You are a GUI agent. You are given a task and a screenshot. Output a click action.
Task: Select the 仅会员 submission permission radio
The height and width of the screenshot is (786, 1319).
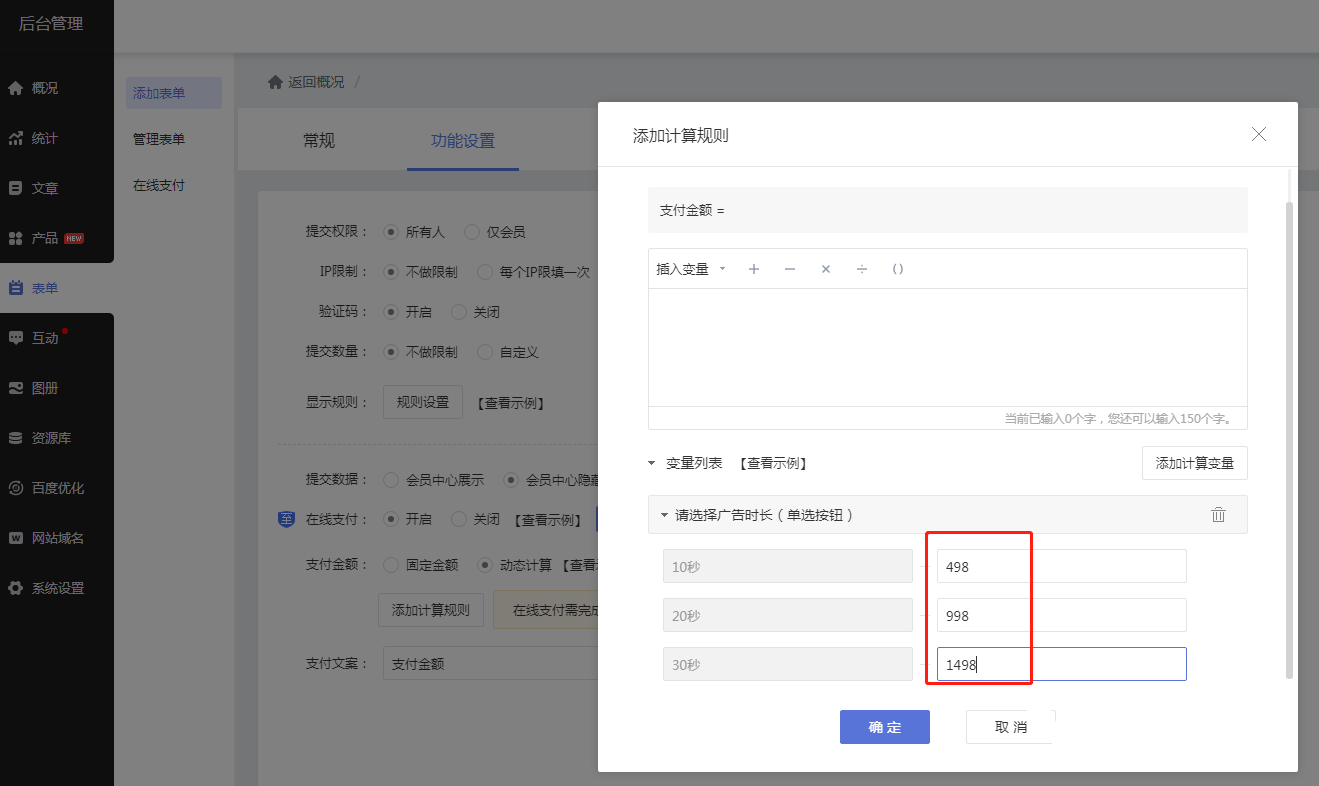[x=471, y=232]
